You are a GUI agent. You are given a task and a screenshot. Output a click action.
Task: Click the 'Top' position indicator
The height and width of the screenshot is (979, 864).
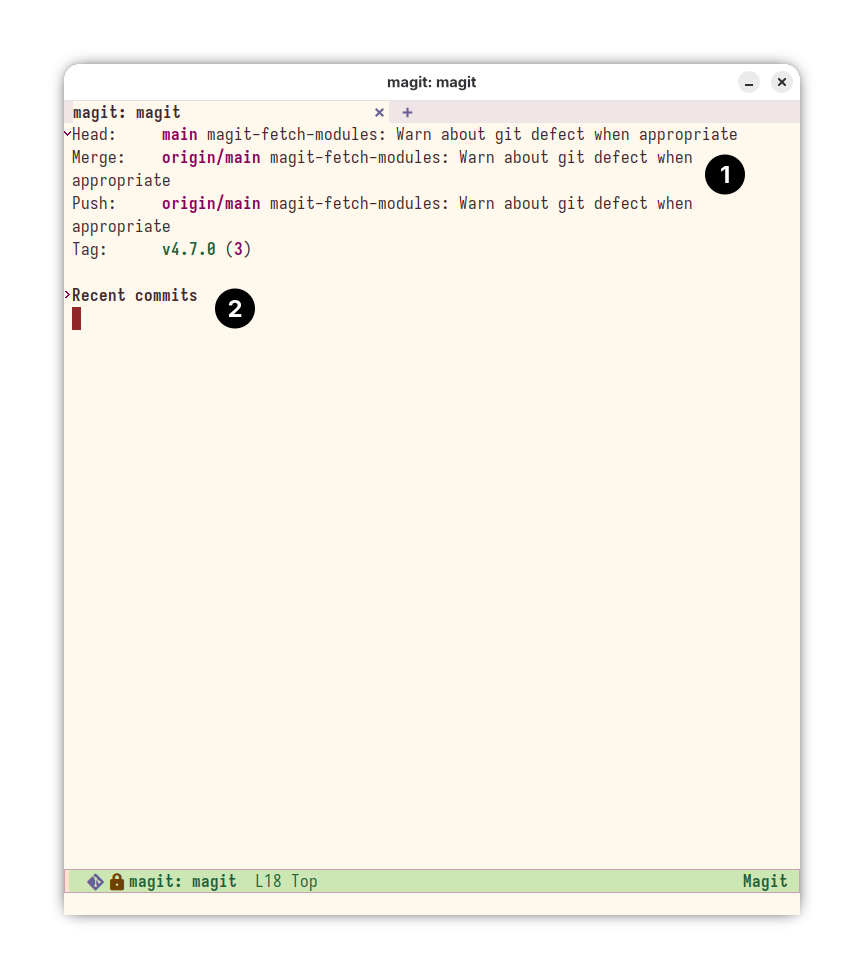[x=305, y=882]
